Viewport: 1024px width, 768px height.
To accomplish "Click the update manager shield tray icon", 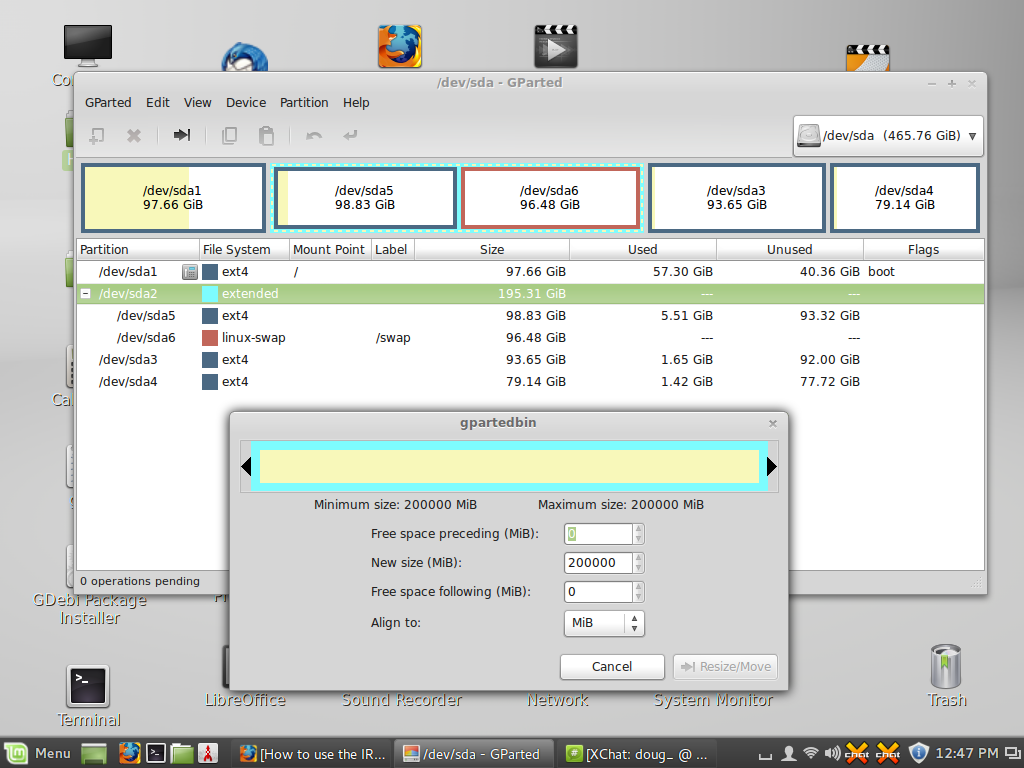I will click(918, 754).
